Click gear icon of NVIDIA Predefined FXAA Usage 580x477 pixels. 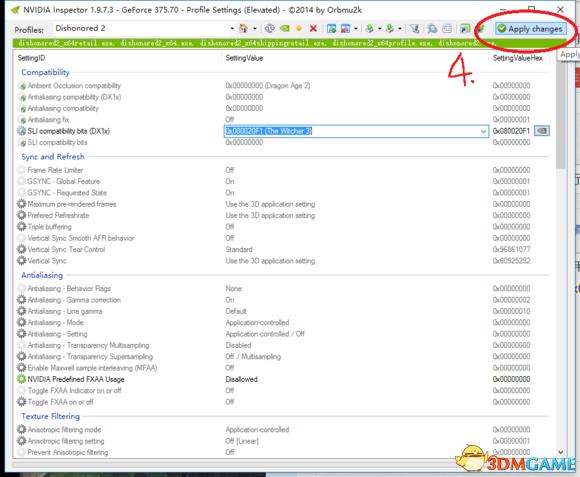pyautogui.click(x=21, y=379)
